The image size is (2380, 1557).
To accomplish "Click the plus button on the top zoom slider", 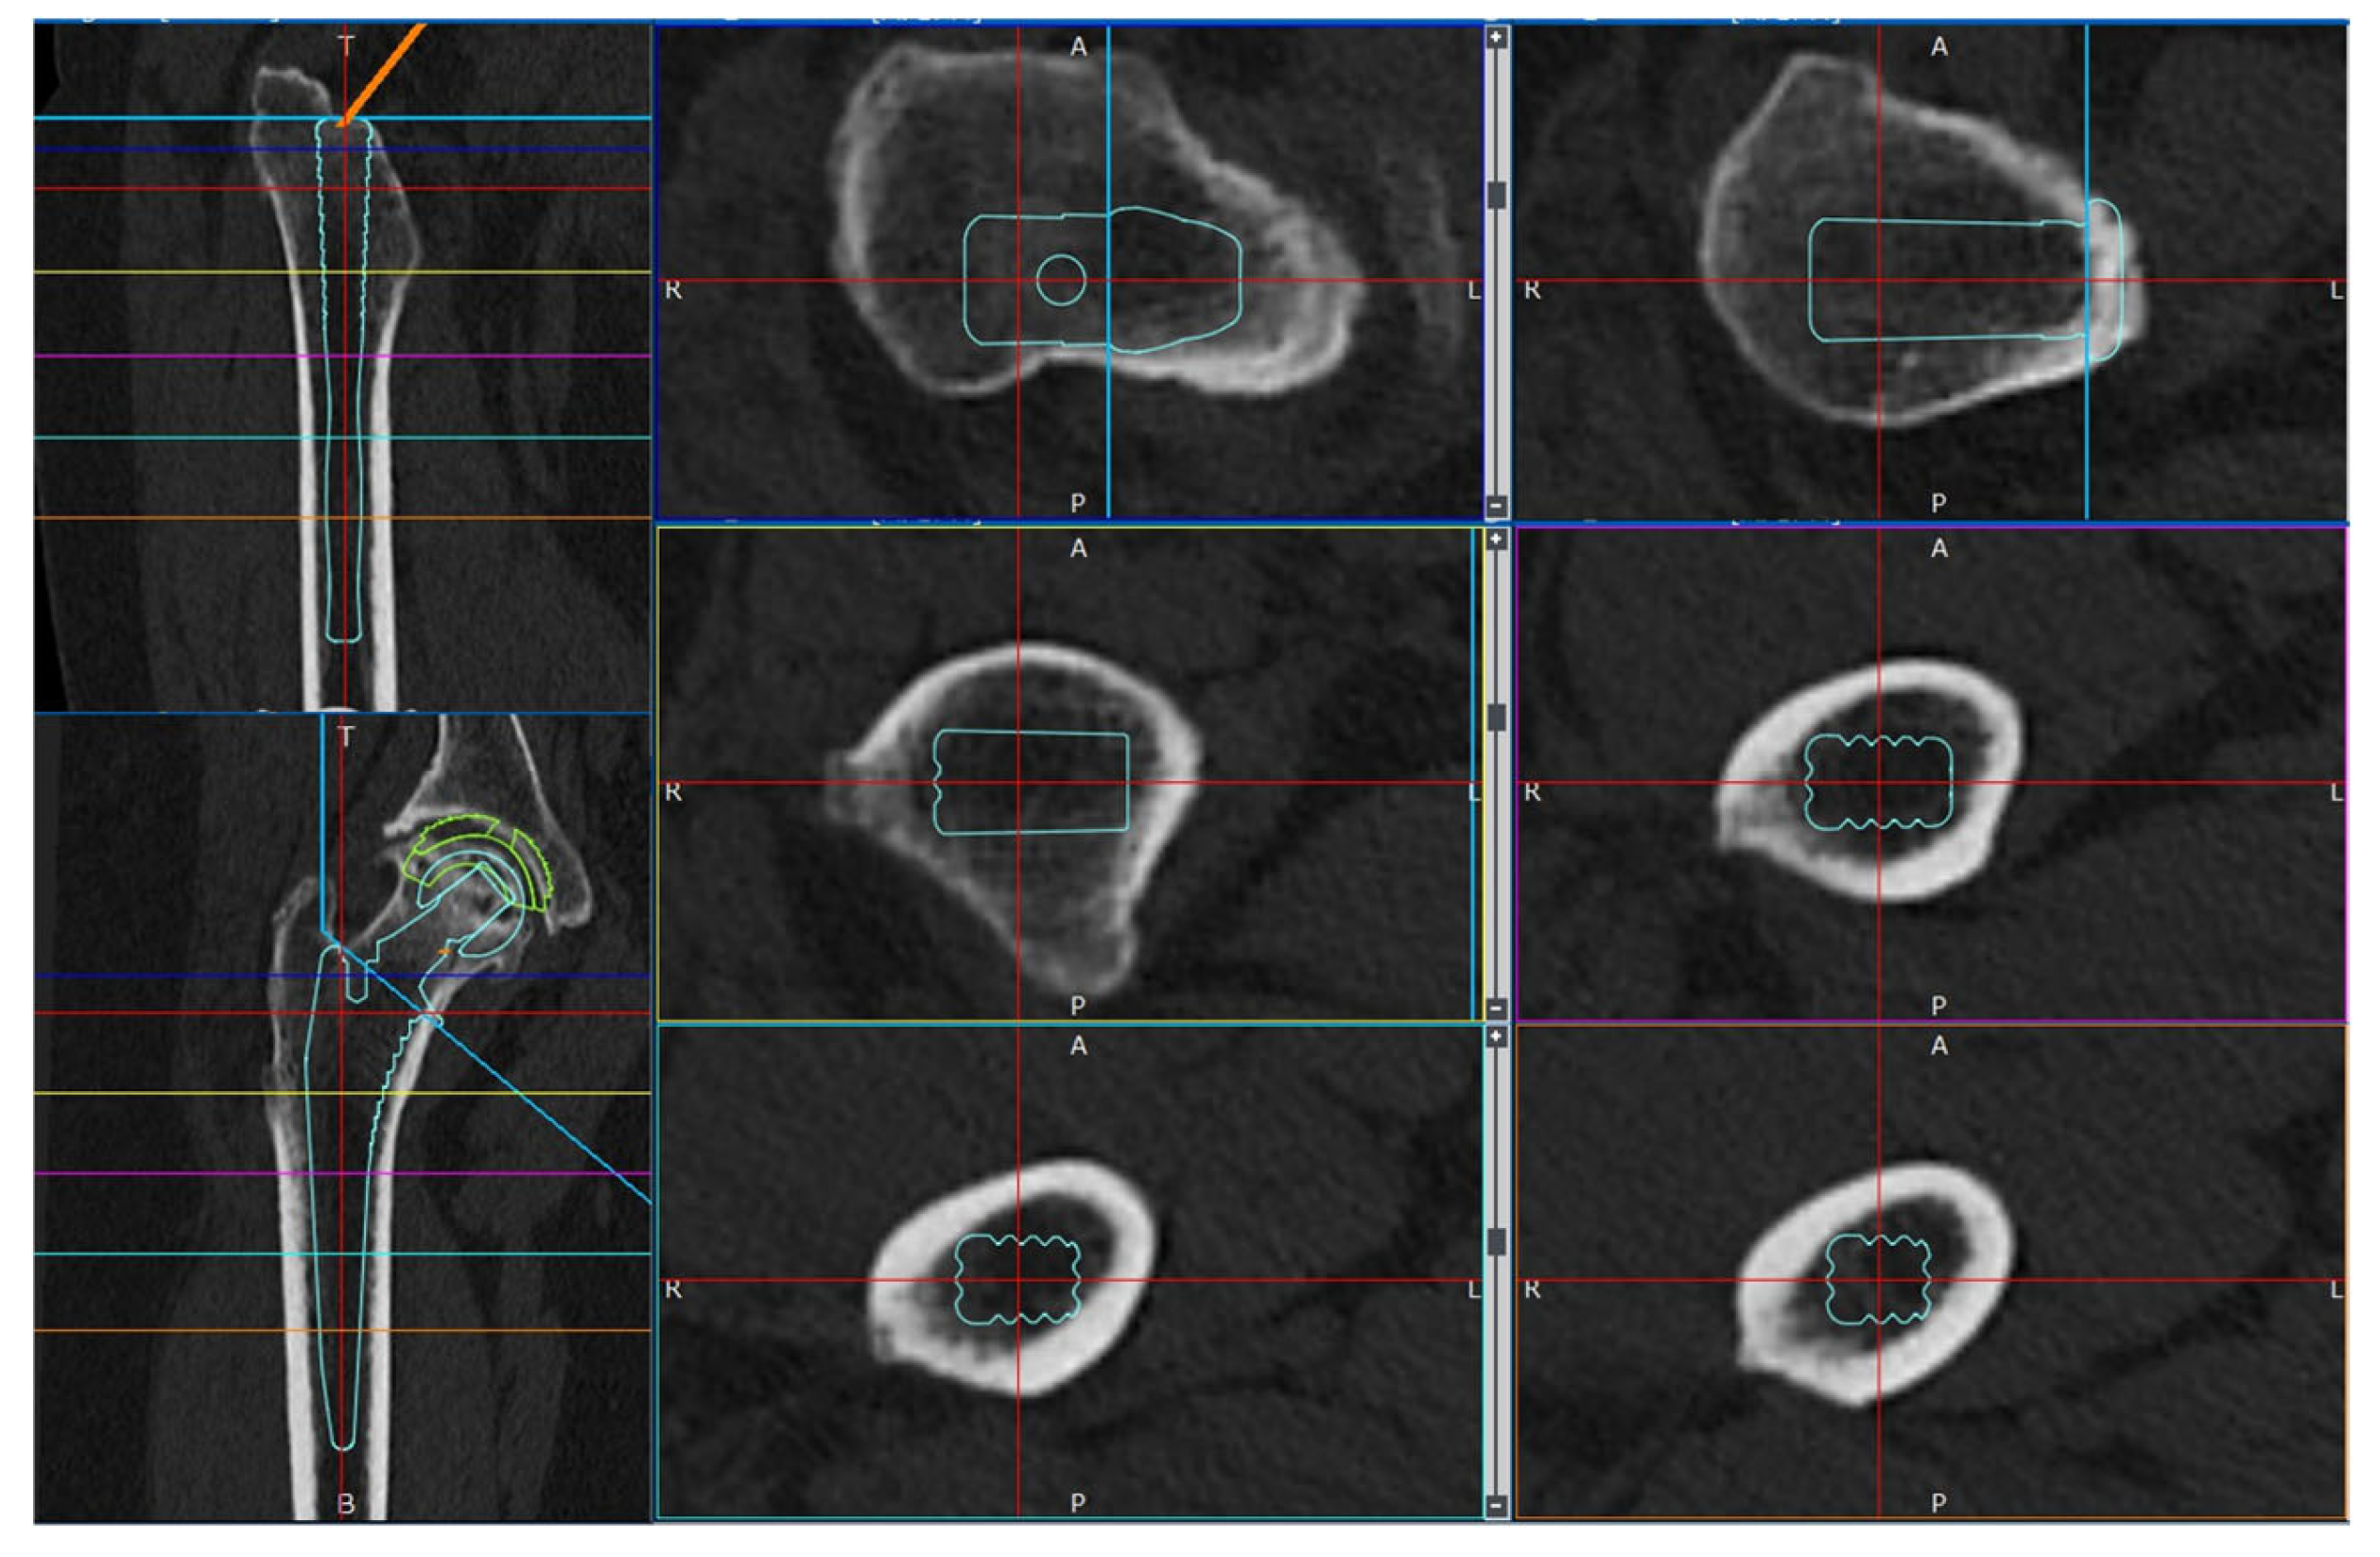I will [1496, 38].
